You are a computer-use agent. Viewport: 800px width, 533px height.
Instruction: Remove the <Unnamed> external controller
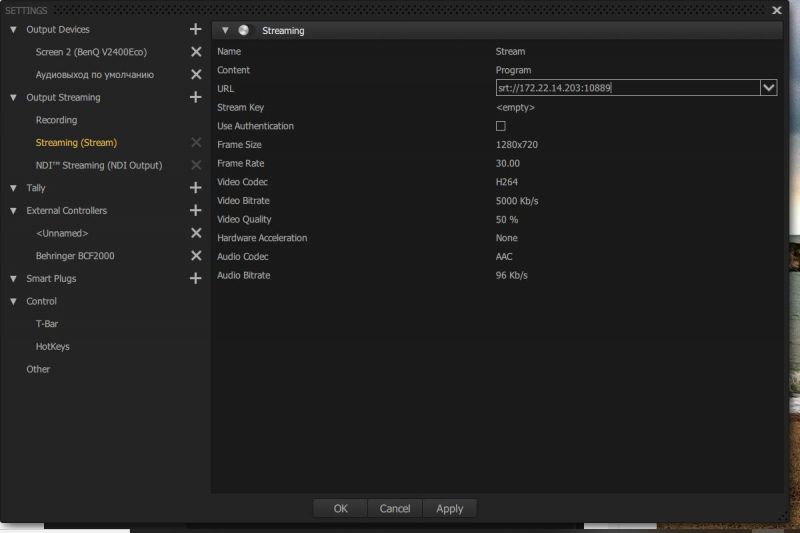196,233
